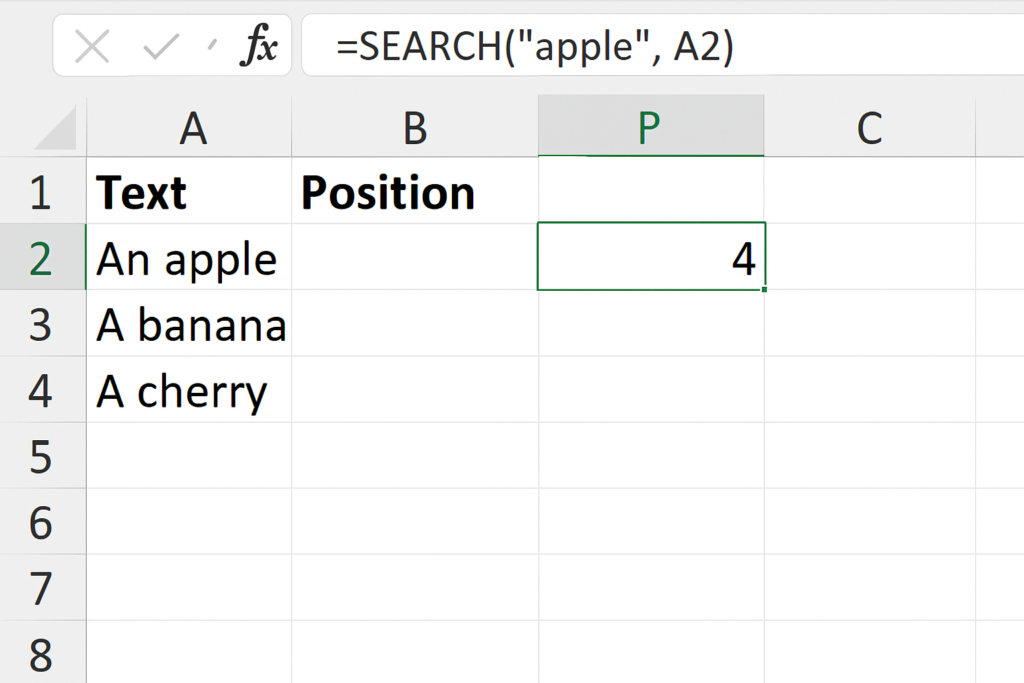This screenshot has height=683, width=1024.
Task: Click the Cancel (X) formula icon
Action: coord(92,47)
